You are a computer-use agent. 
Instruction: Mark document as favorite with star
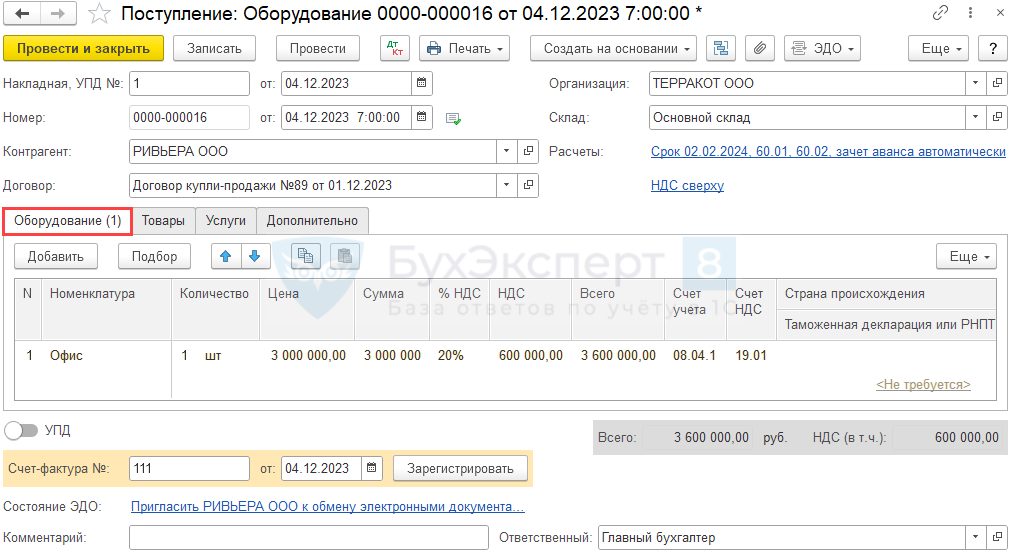pos(98,14)
